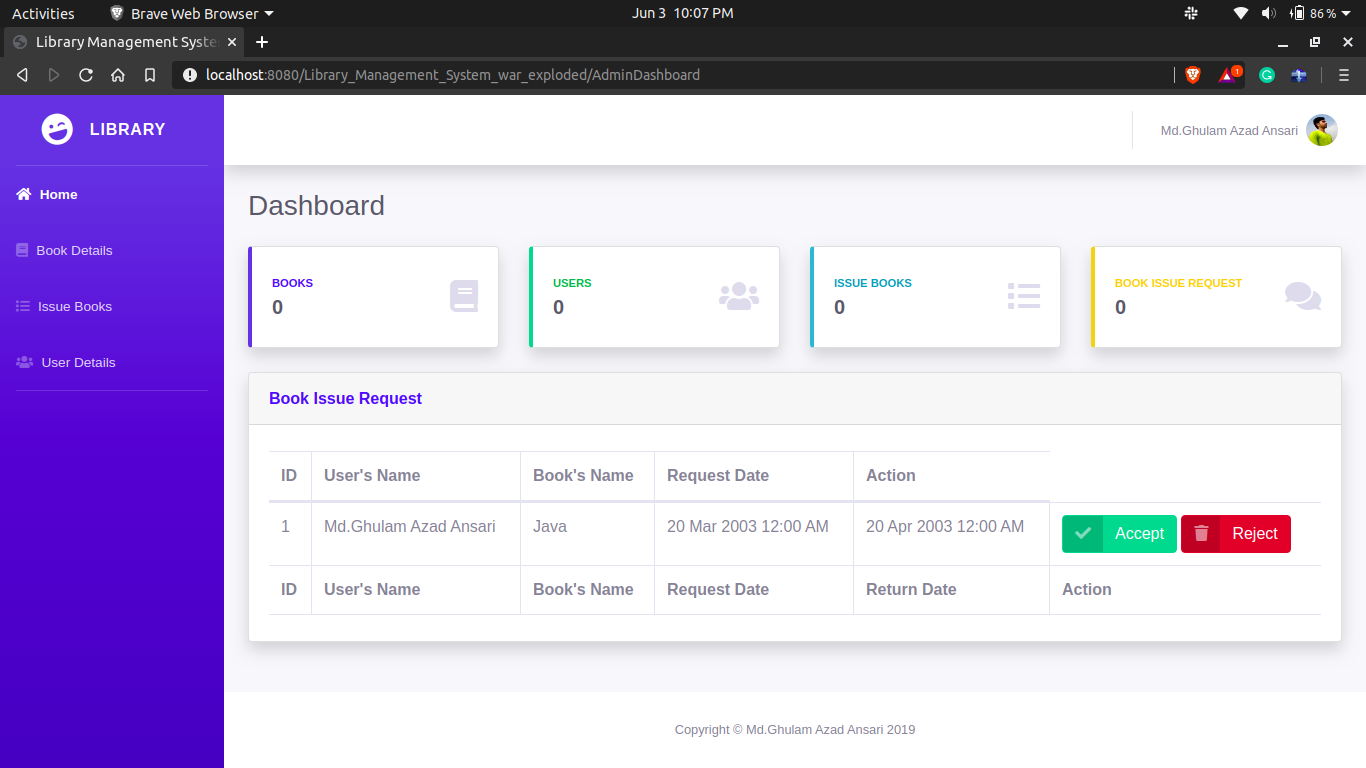Click the BOOK ISSUE REQUEST card label
The width and height of the screenshot is (1366, 768).
pyautogui.click(x=1178, y=283)
